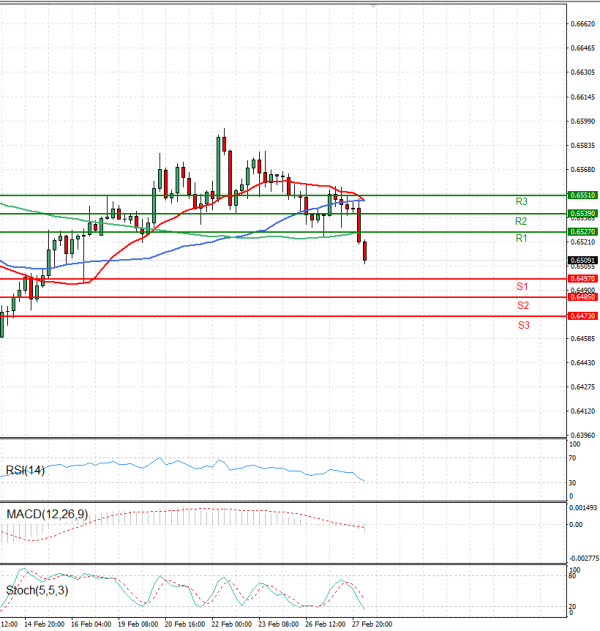This screenshot has height=631, width=600.
Task: Click the RSI(14) indicator label
Action: [x=25, y=470]
